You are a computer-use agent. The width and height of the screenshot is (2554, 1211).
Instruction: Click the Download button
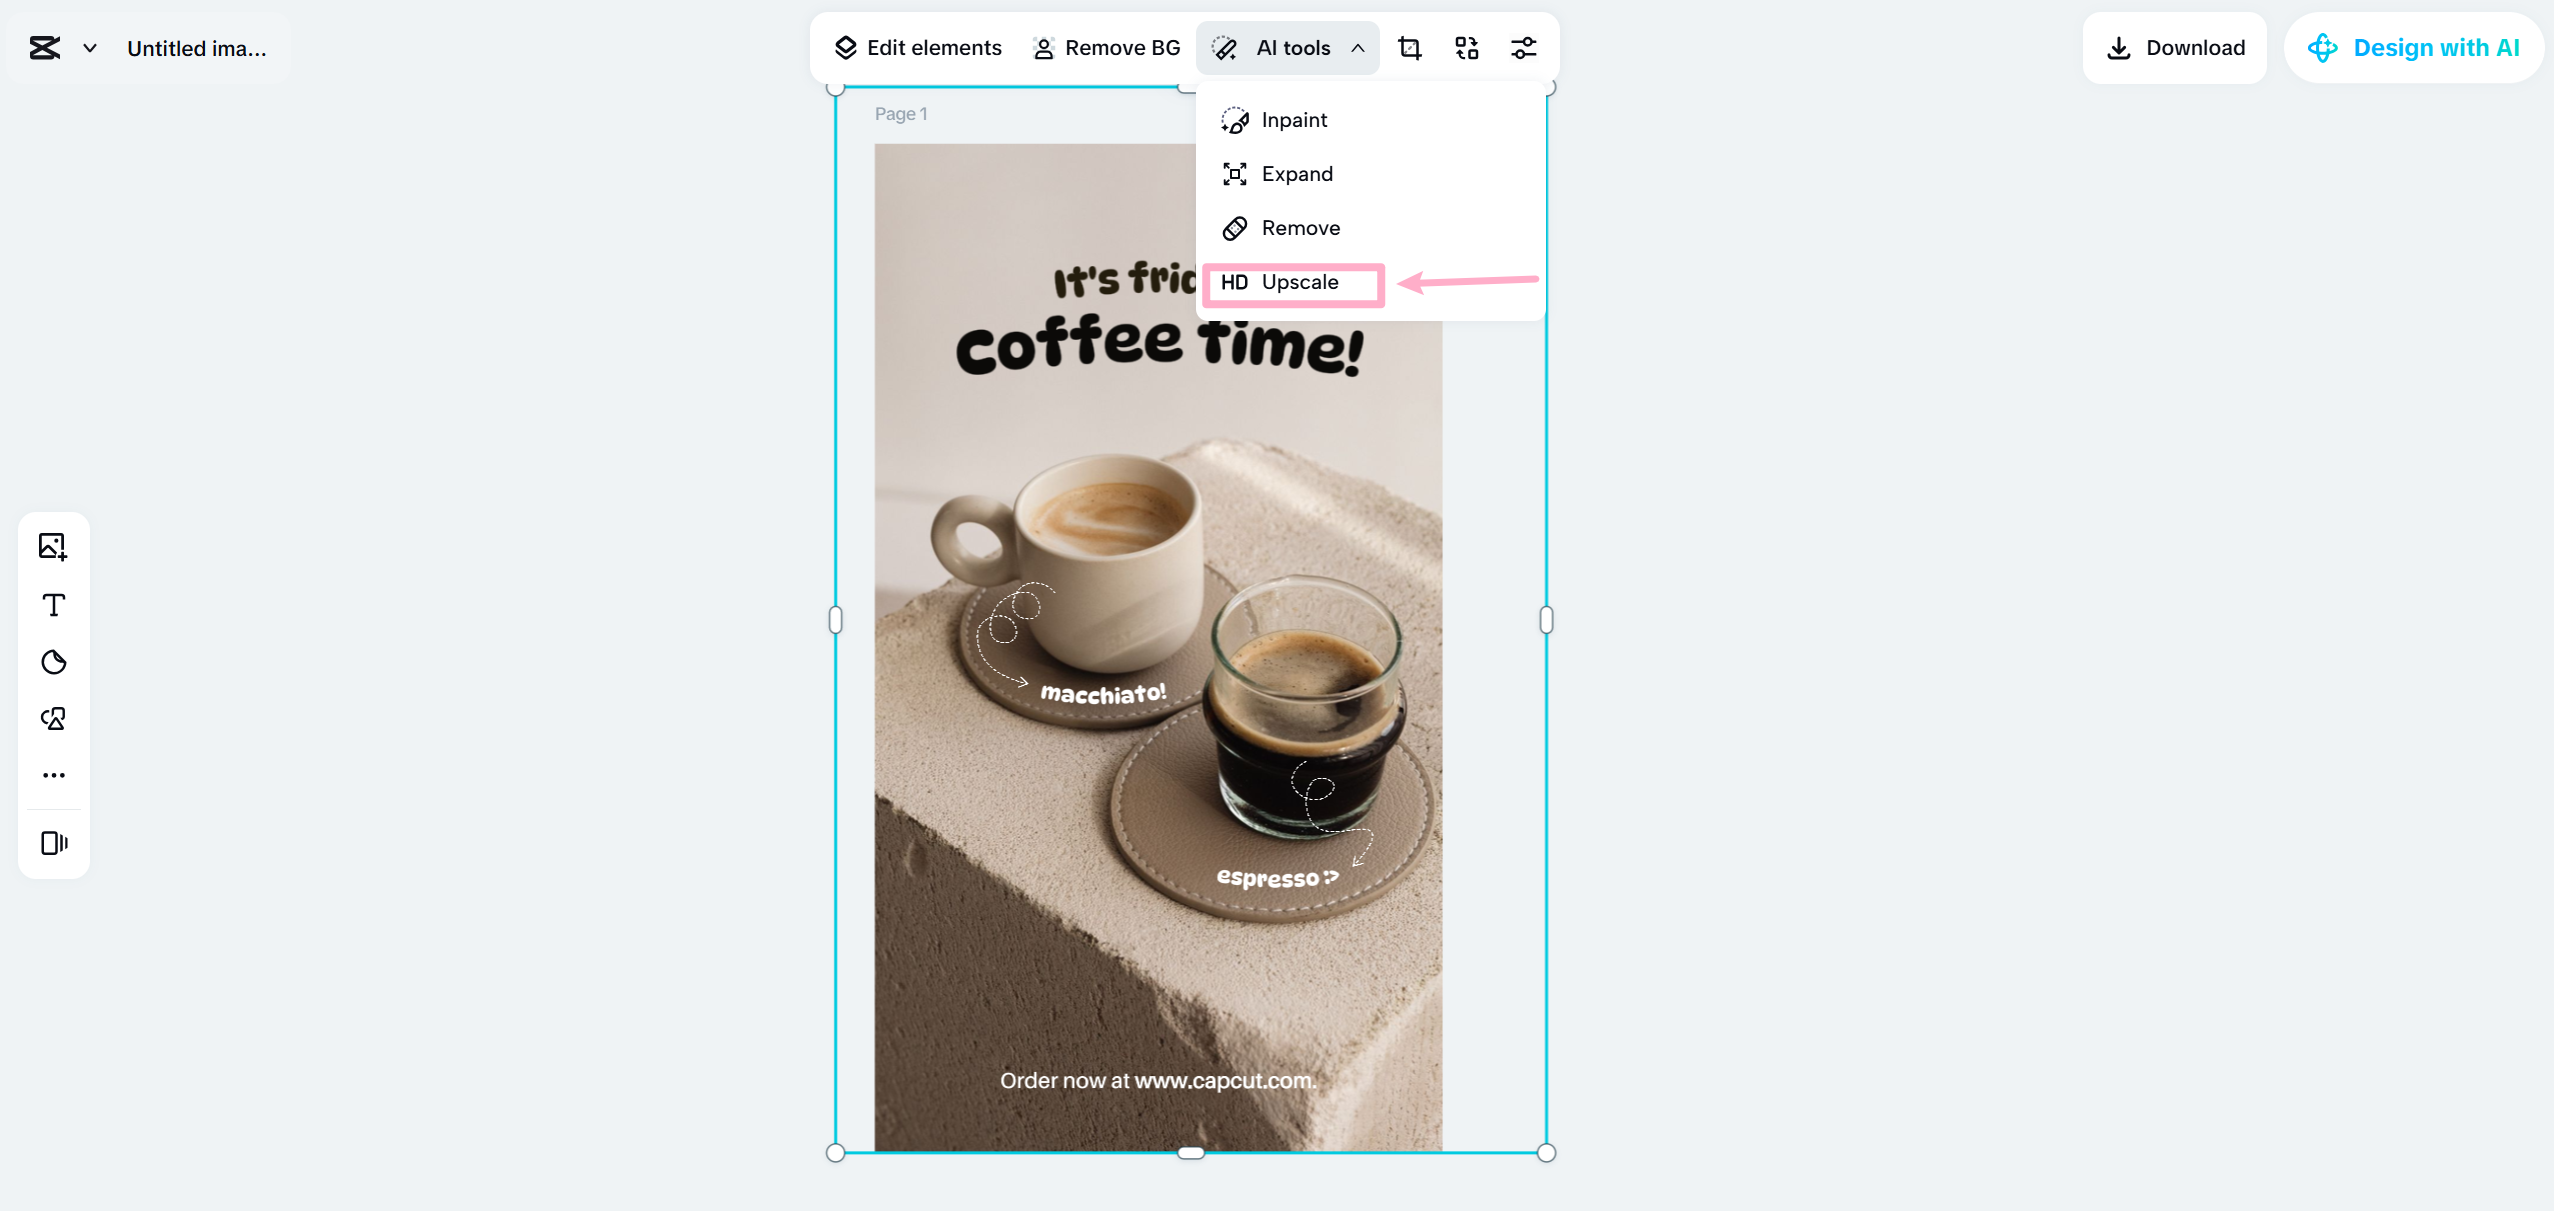[2174, 47]
